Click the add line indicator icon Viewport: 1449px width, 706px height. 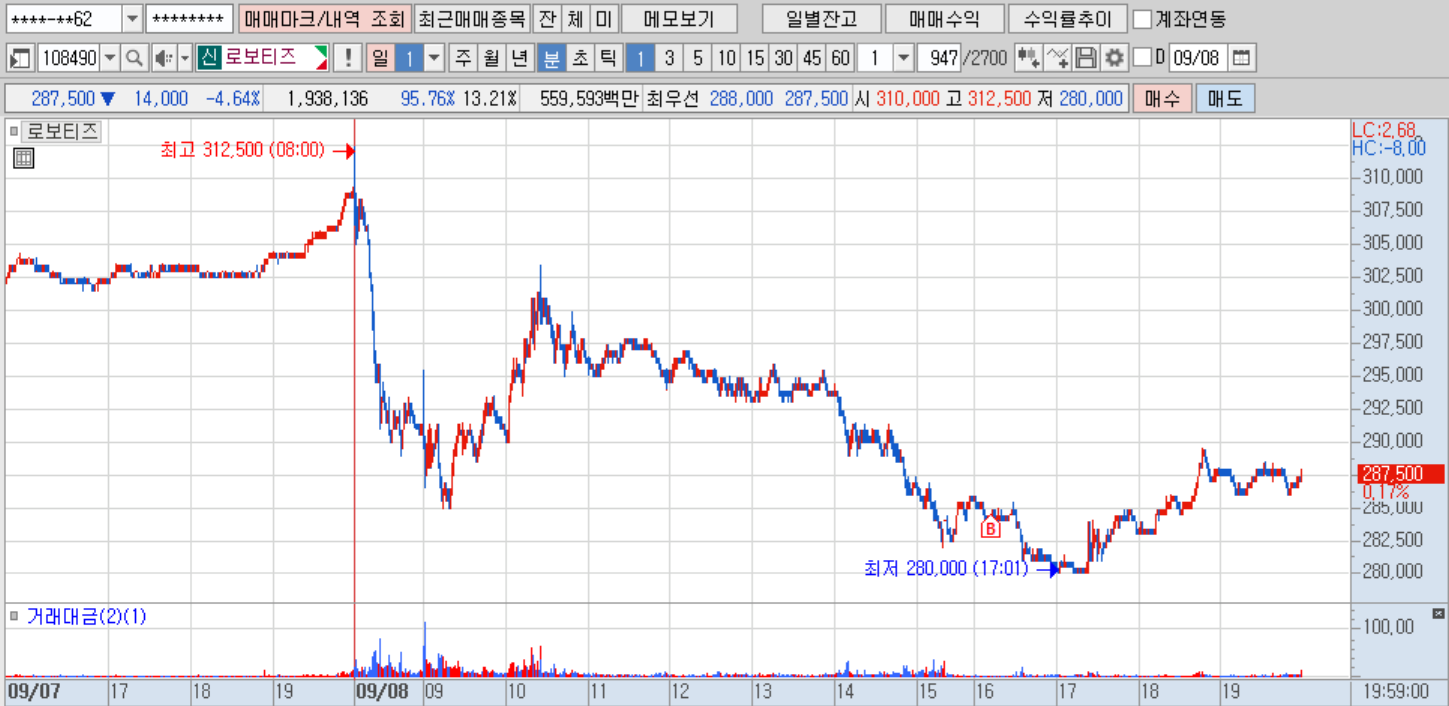coord(1057,58)
